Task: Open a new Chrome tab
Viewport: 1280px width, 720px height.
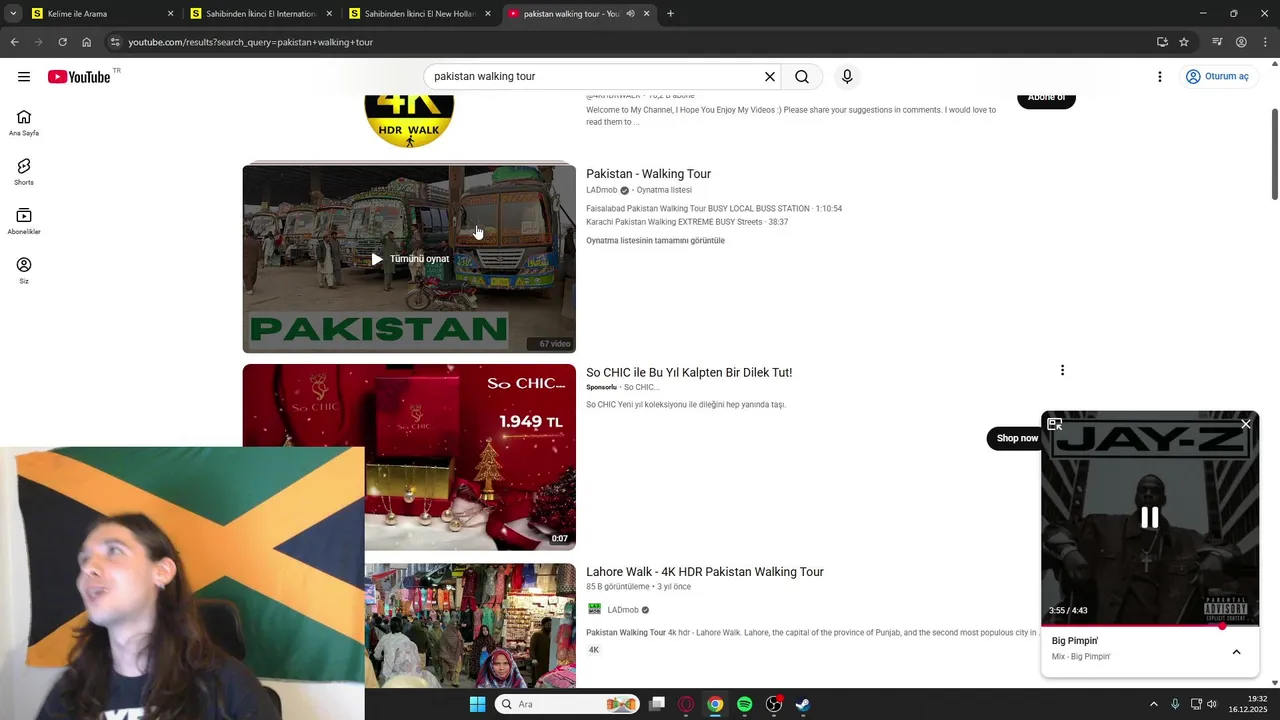Action: pos(670,14)
